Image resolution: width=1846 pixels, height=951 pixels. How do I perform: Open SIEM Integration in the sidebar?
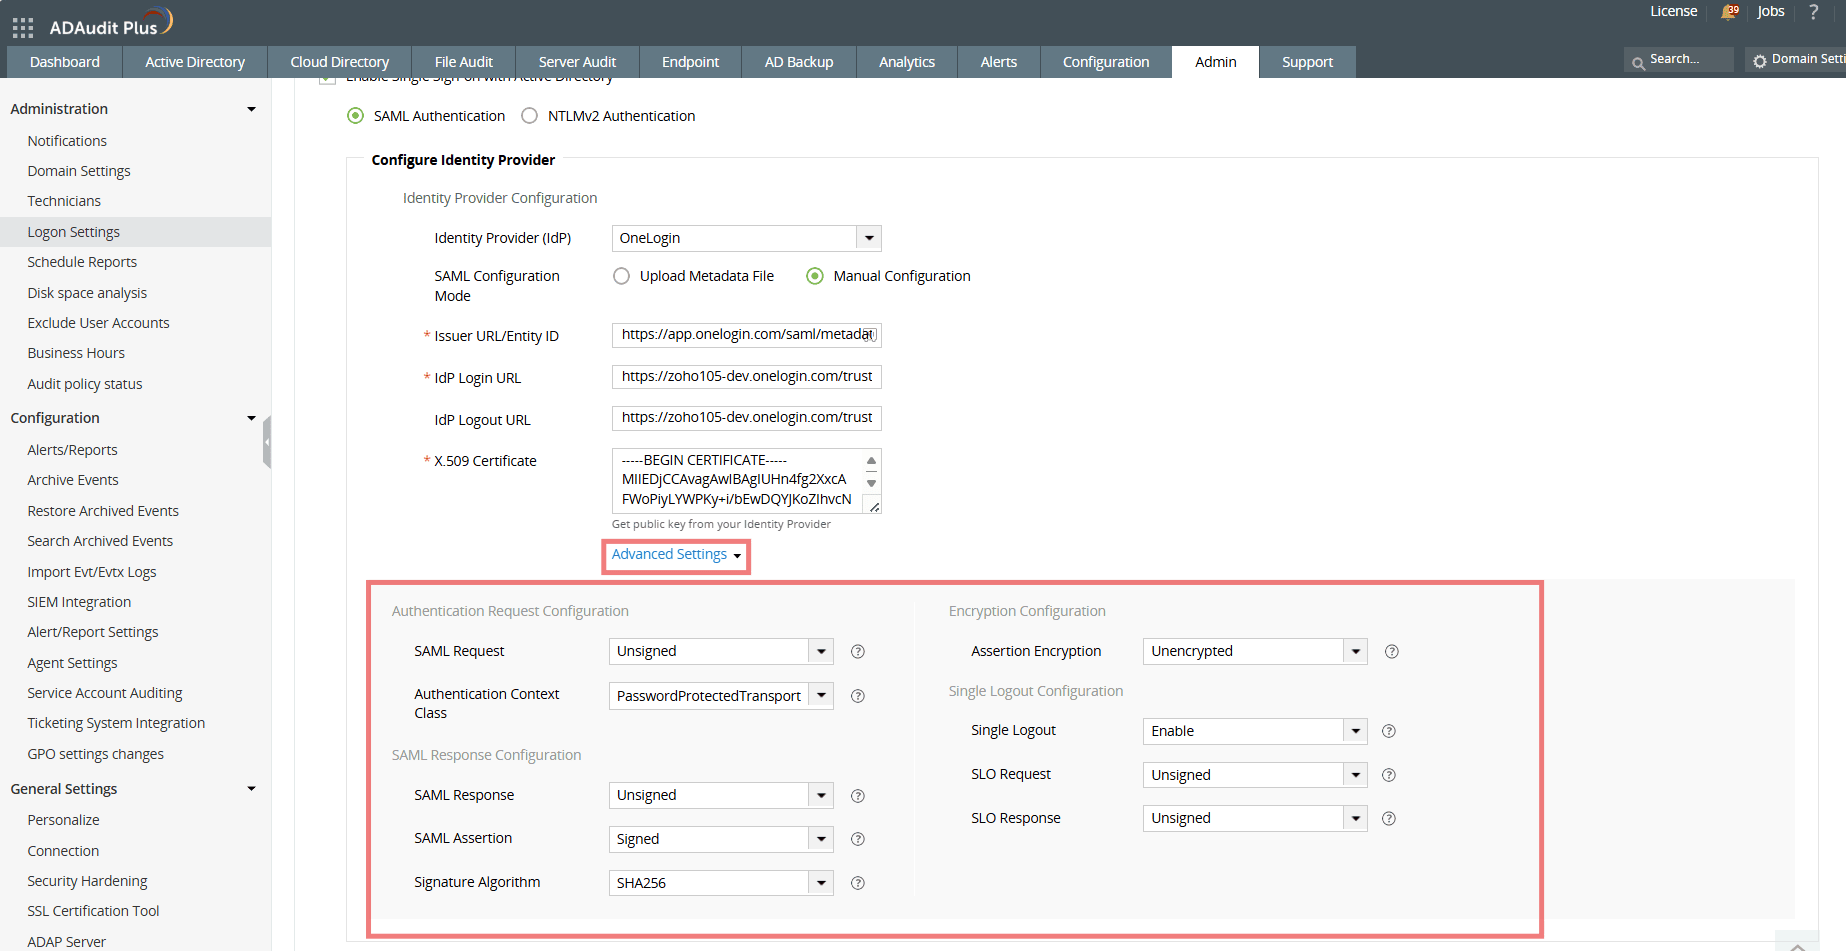[x=79, y=601]
